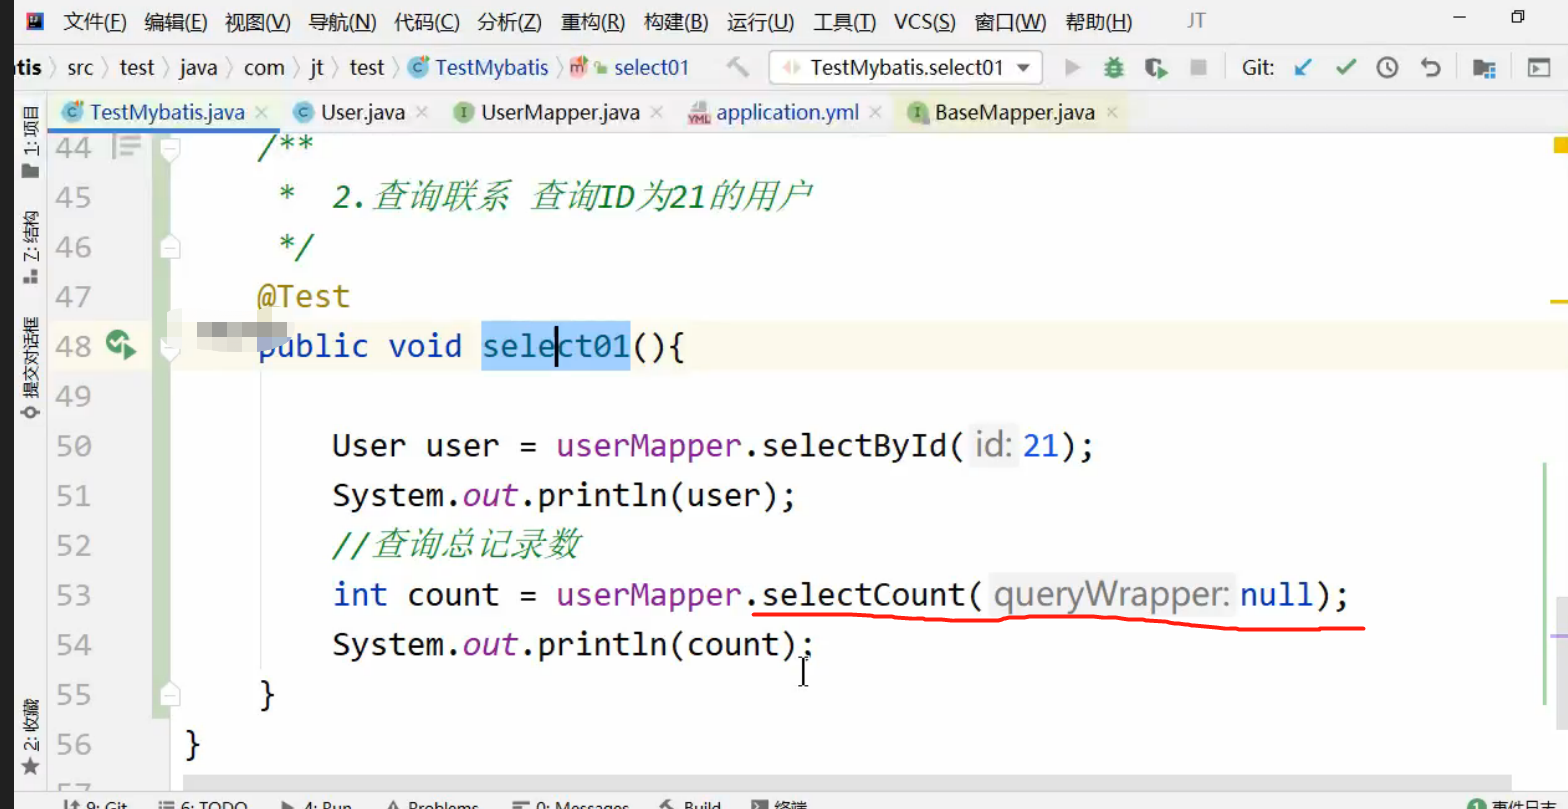
Task: Click the src breadcrumb in navigation bar
Action: [x=80, y=67]
